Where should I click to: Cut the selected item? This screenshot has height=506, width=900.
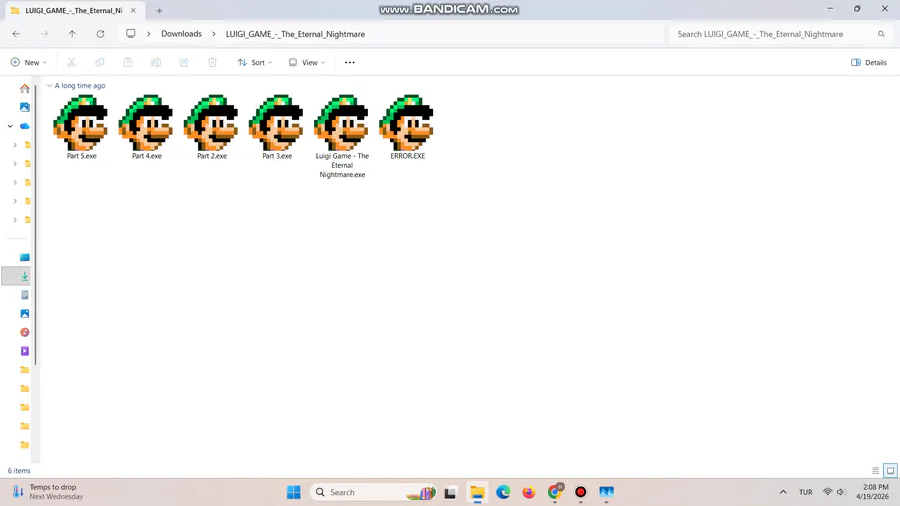(72, 62)
